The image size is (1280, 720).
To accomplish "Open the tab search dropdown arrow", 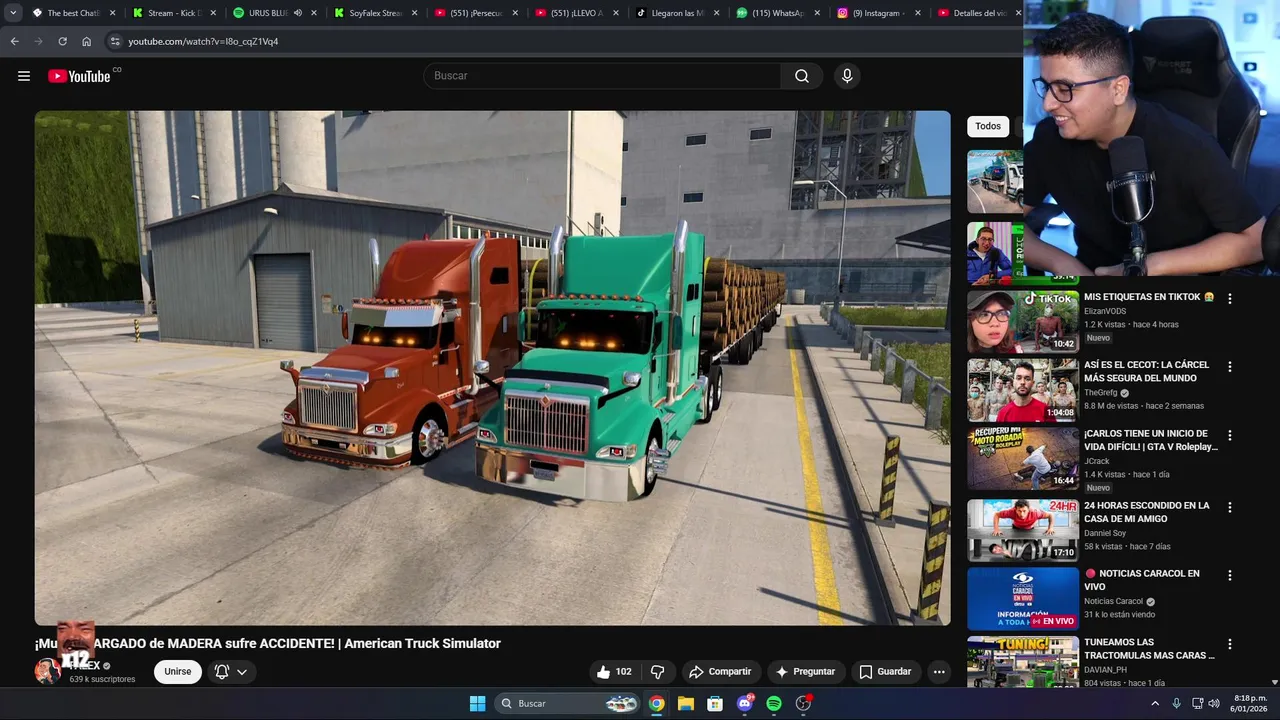I will pyautogui.click(x=13, y=13).
